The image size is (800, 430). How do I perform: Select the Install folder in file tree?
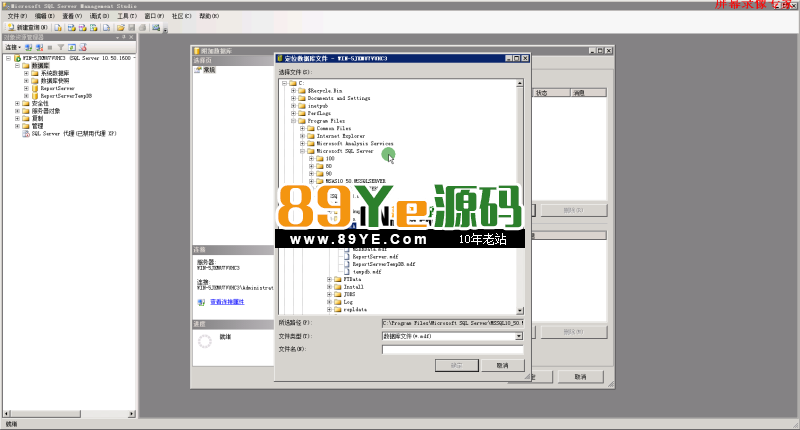(x=353, y=287)
